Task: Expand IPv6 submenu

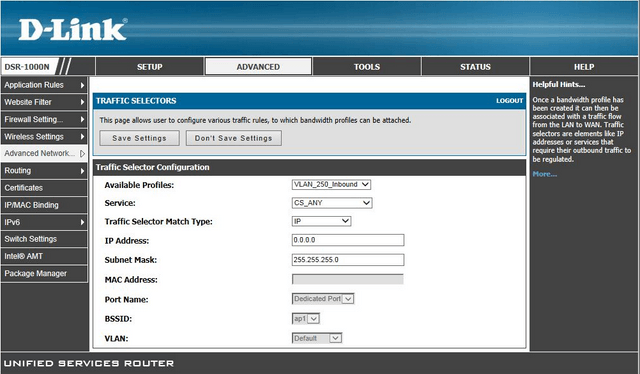Action: coord(44,222)
